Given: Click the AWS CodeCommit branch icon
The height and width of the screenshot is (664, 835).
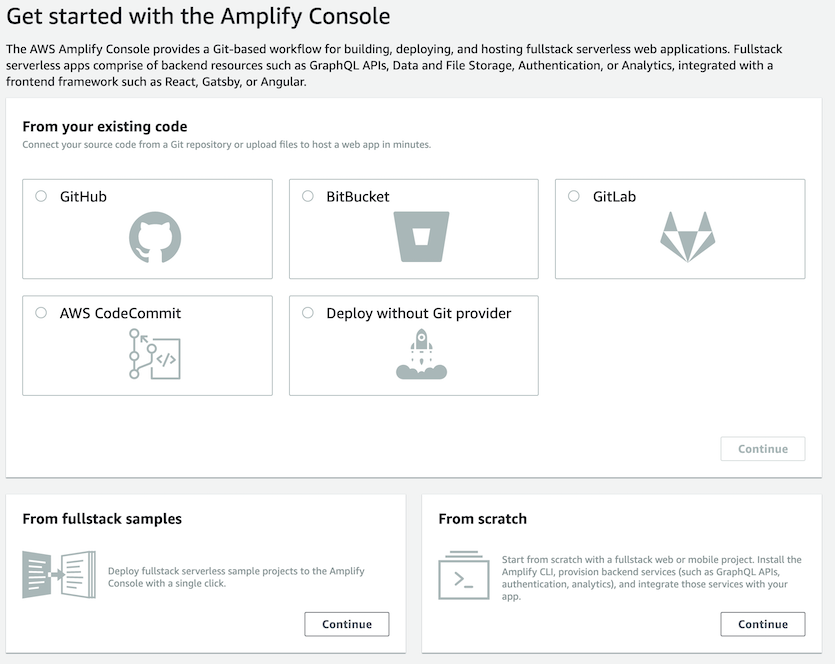Looking at the screenshot, I should [x=155, y=354].
